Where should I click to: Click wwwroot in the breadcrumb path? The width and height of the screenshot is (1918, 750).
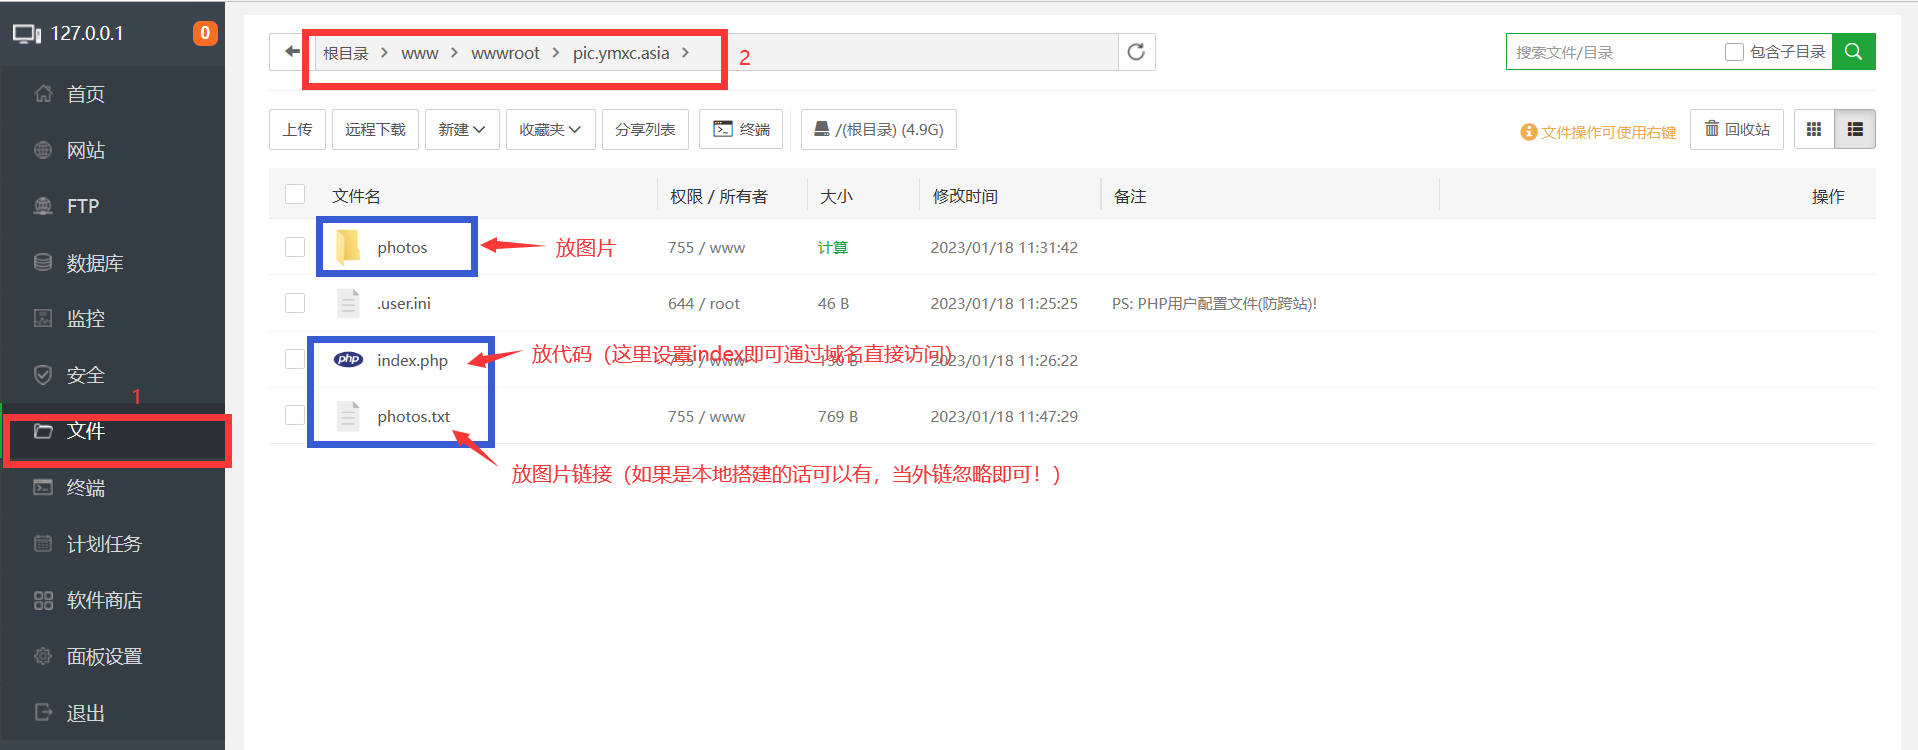(x=505, y=54)
